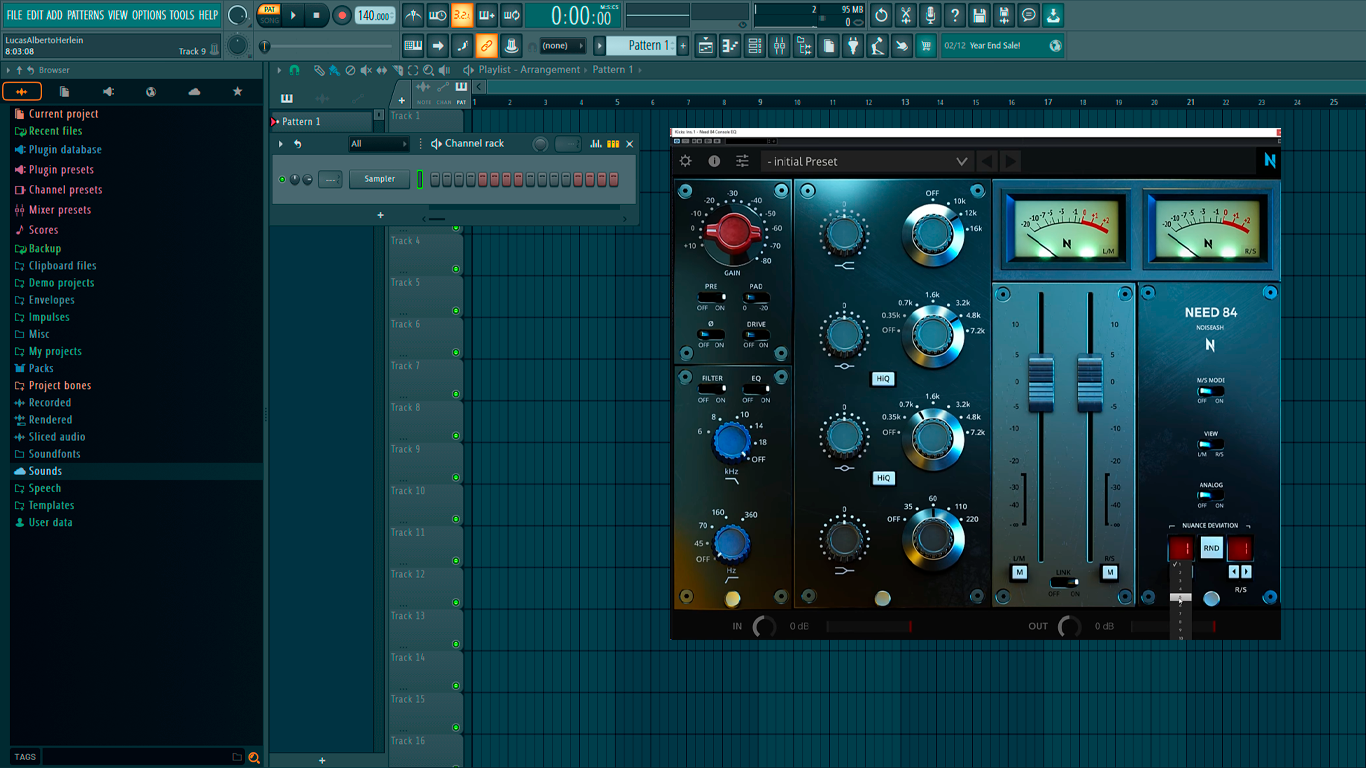Image resolution: width=1366 pixels, height=768 pixels.
Task: Expand the Packs folder in browser
Action: (41, 368)
